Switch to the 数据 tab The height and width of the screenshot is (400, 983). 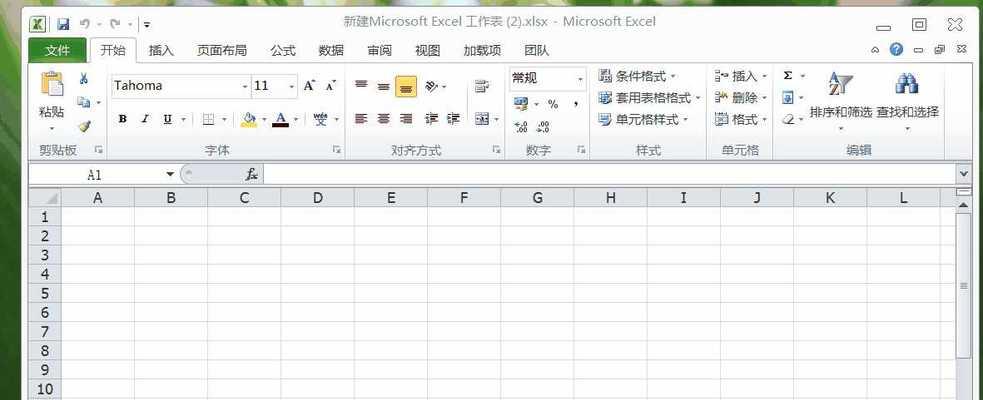331,51
